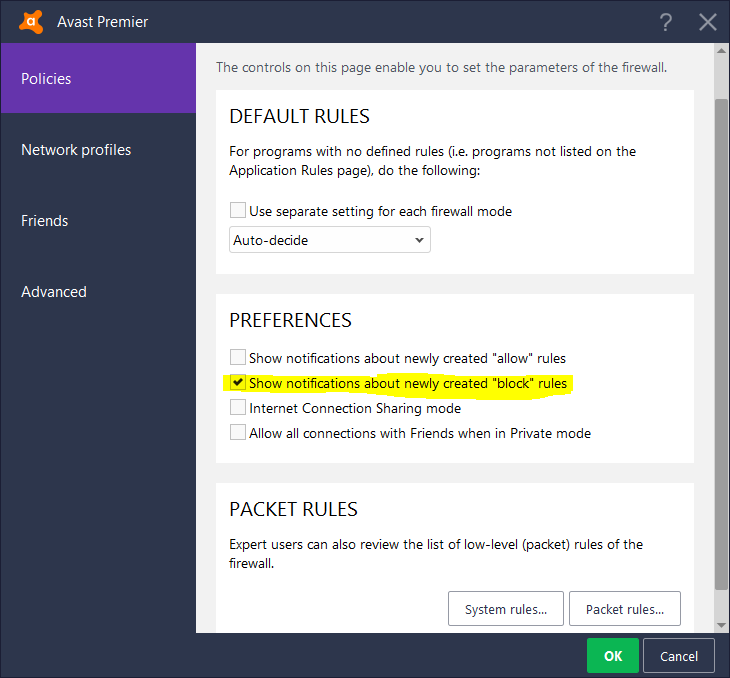Open Packet rules dialog
The width and height of the screenshot is (730, 678).
[624, 609]
